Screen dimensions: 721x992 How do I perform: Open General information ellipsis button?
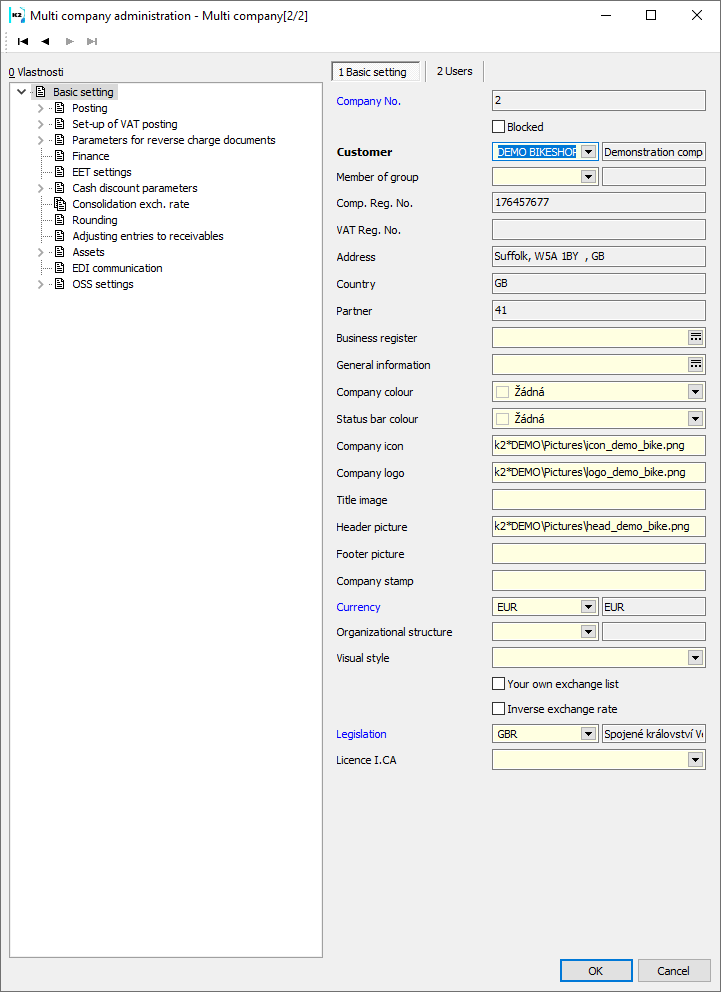click(x=696, y=365)
